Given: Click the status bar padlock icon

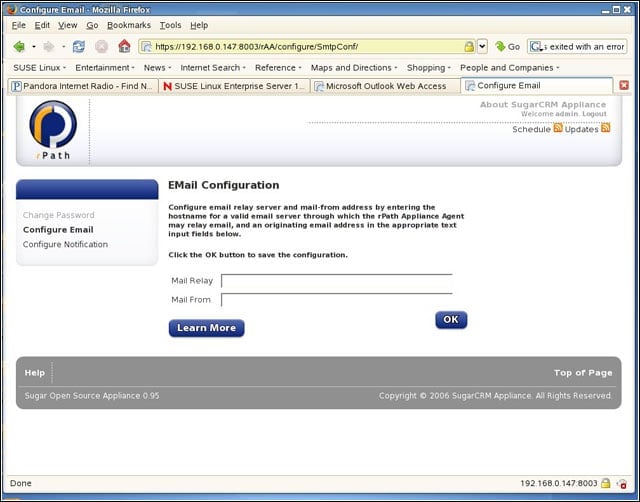Looking at the screenshot, I should pyautogui.click(x=606, y=483).
